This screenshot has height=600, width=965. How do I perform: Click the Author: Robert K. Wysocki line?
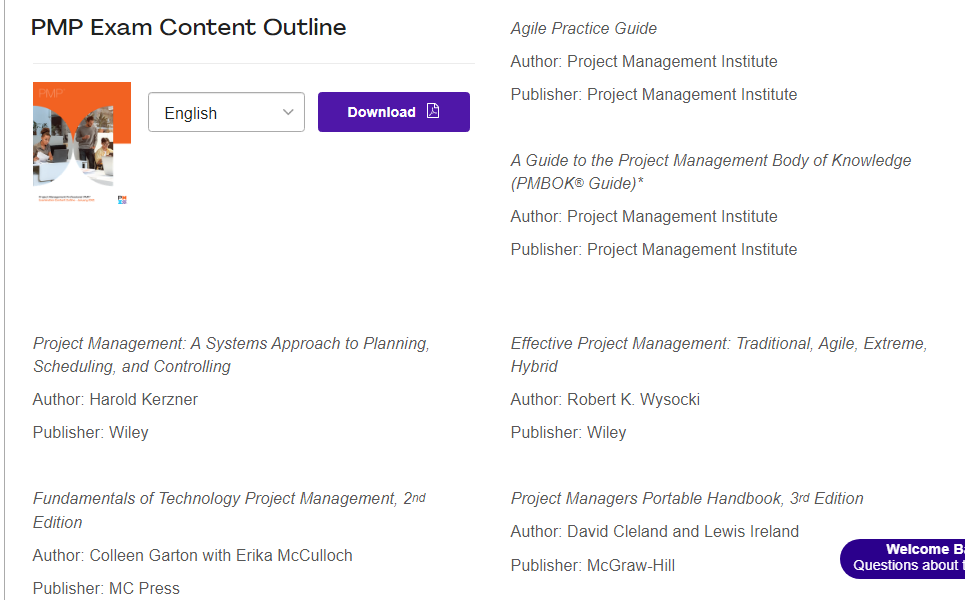coord(605,399)
